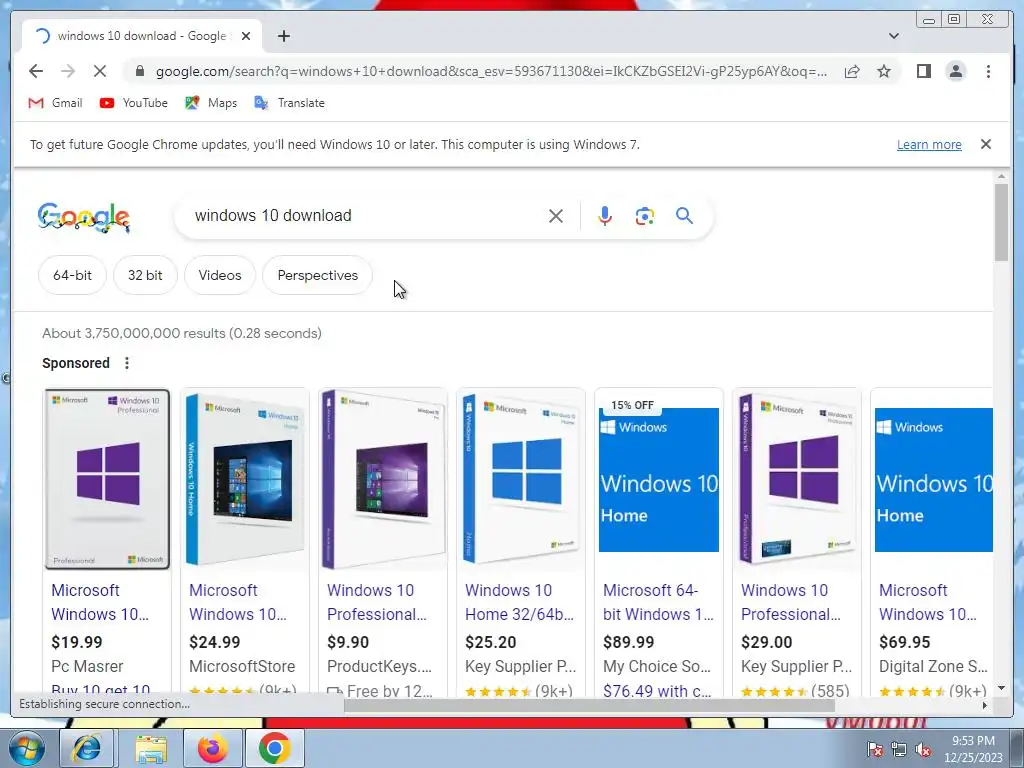This screenshot has height=768, width=1024.
Task: Click the forward navigation arrow
Action: pyautogui.click(x=67, y=71)
